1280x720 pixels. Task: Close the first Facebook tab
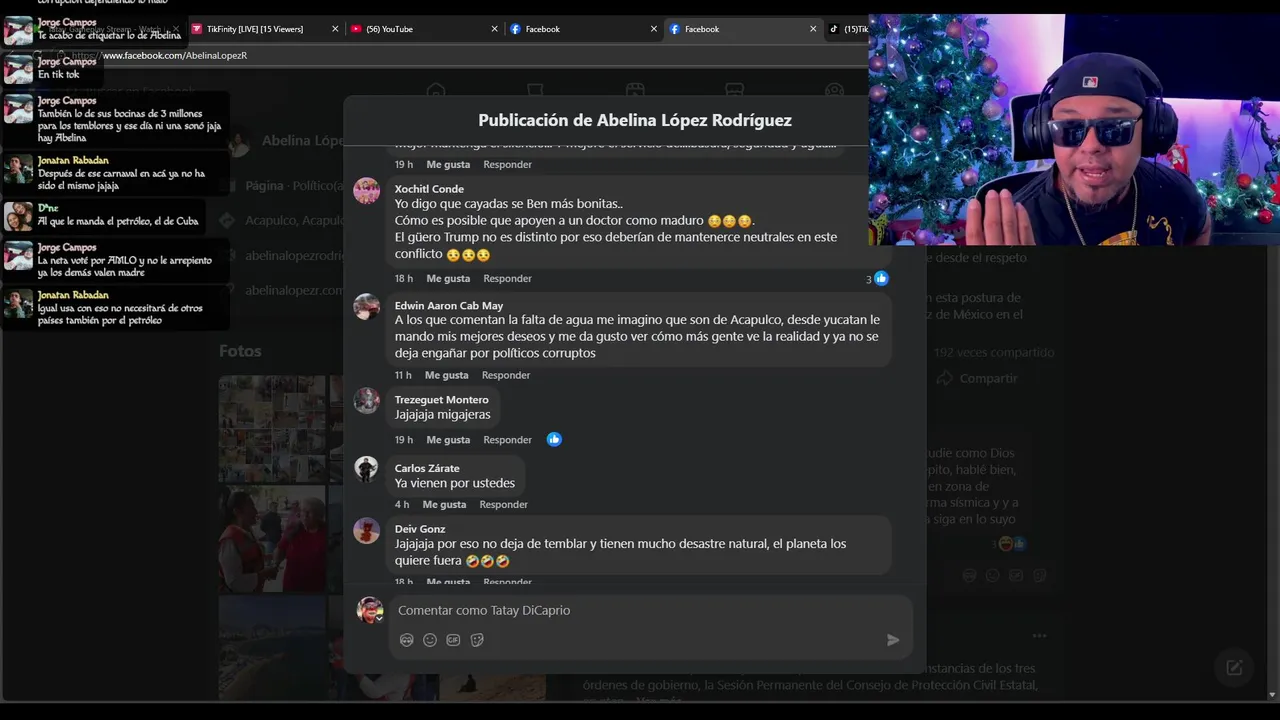(654, 29)
